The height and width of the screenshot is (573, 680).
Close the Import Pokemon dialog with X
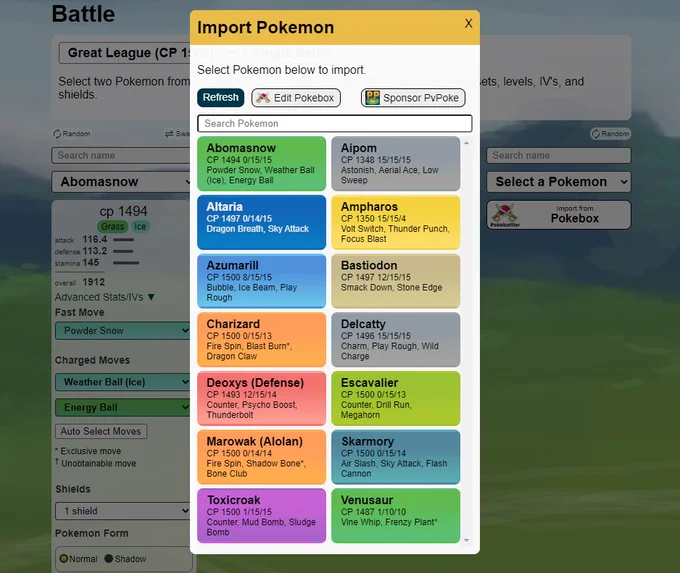click(x=468, y=23)
